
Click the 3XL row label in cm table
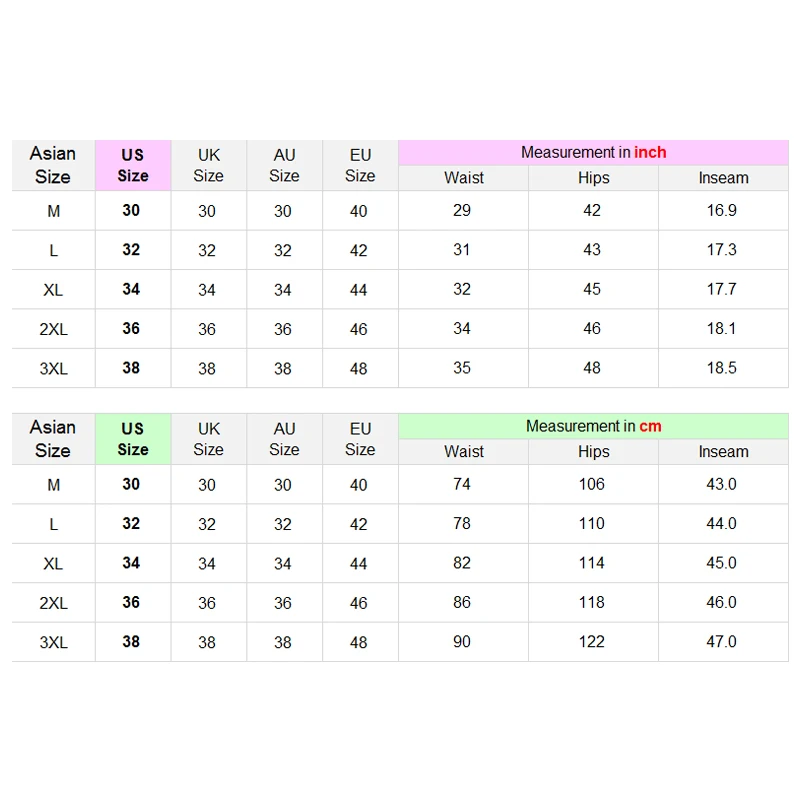tap(54, 643)
